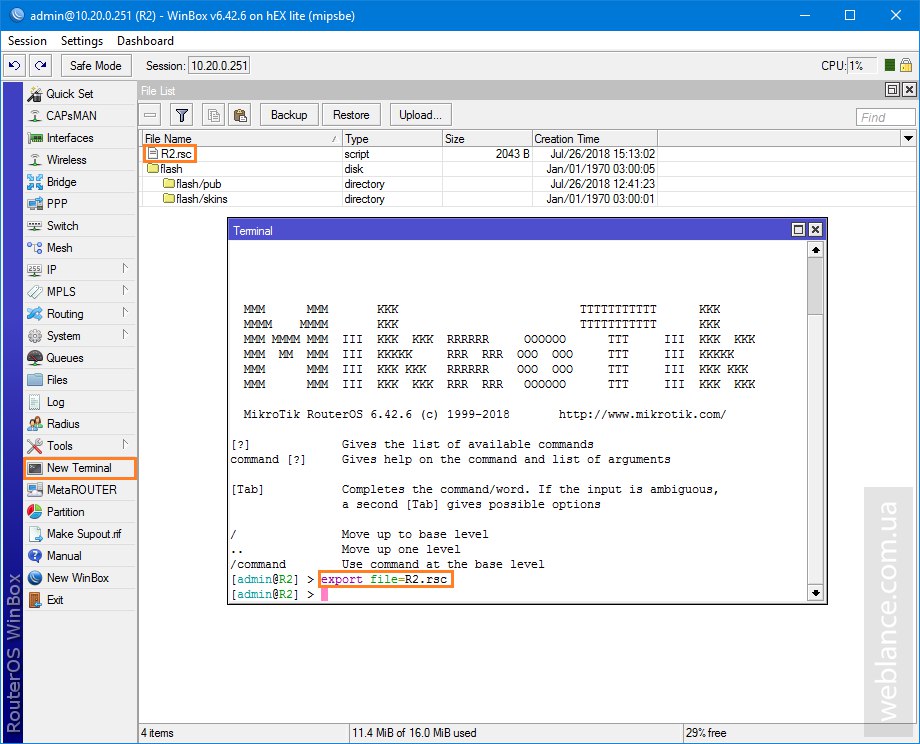Open the Manual
920x744 pixels.
[x=80, y=556]
